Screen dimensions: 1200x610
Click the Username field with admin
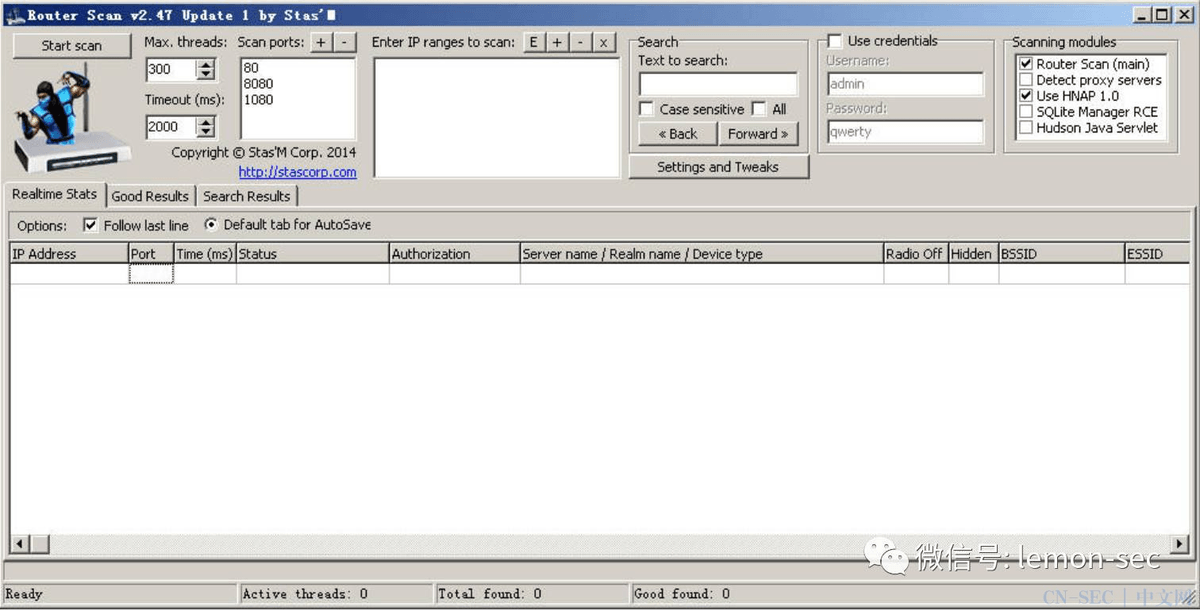[x=905, y=84]
